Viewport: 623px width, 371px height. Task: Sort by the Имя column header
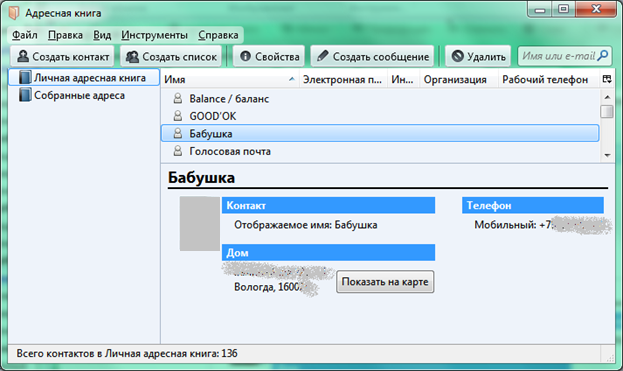tap(230, 79)
